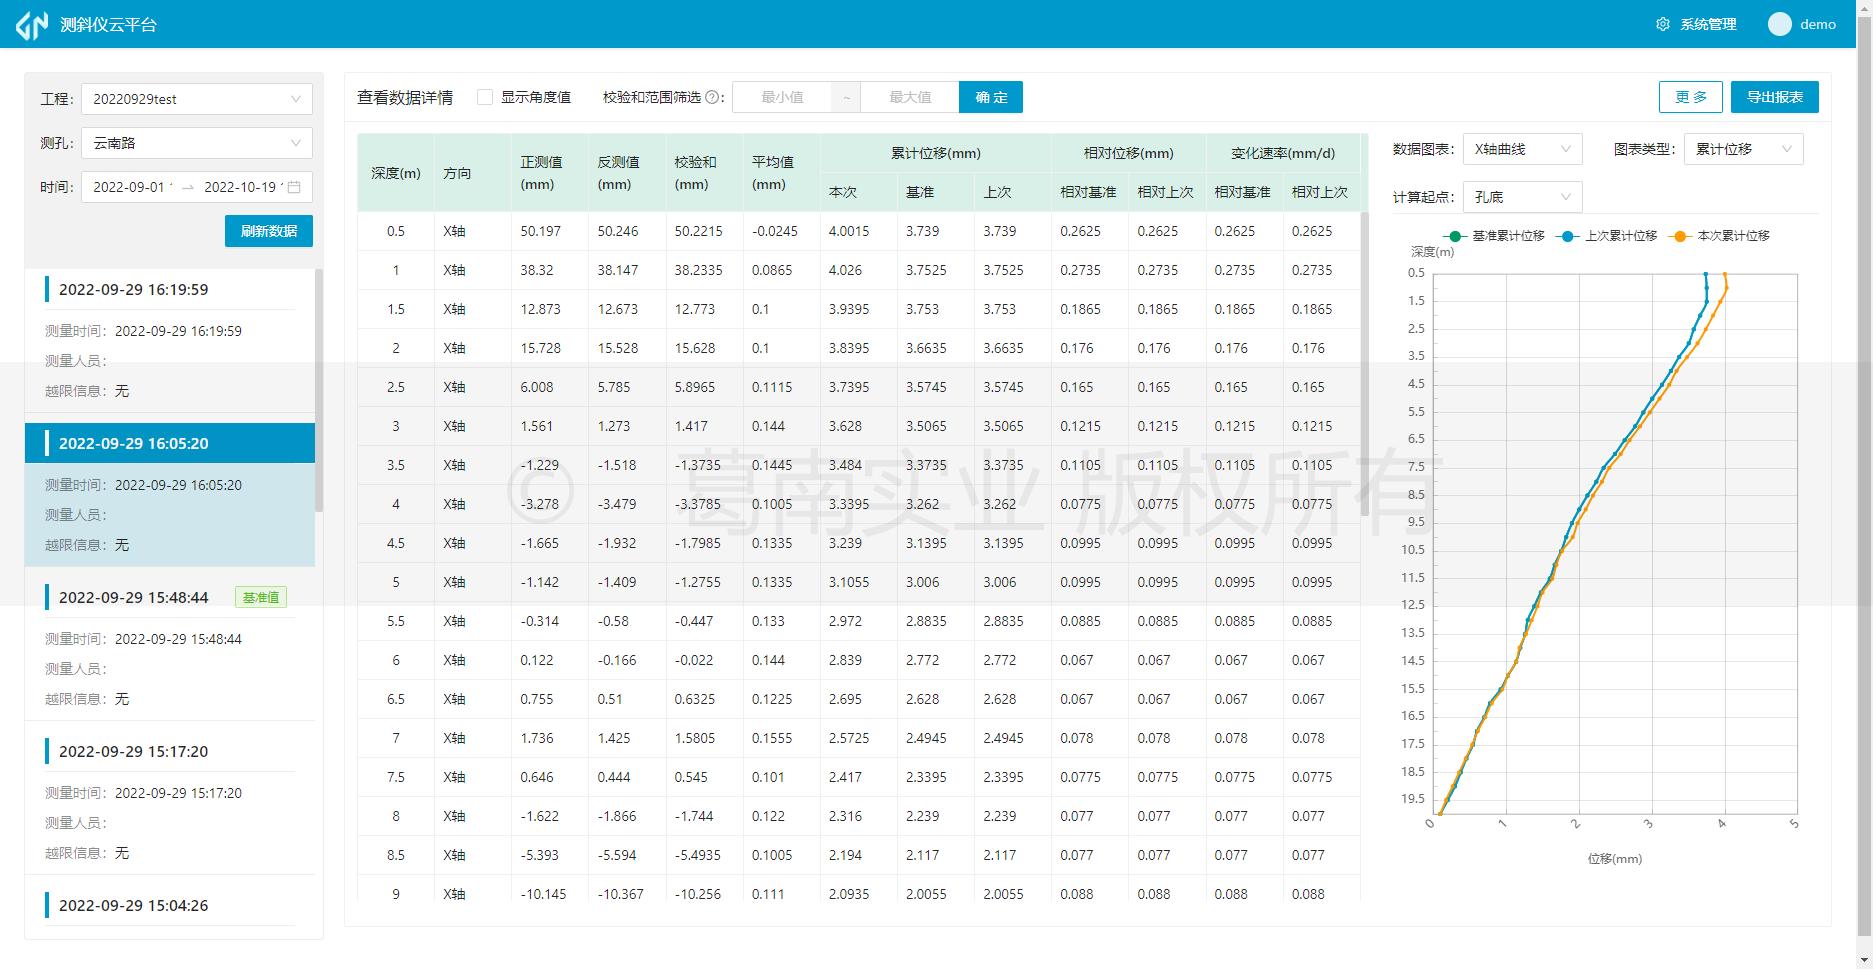Image resolution: width=1873 pixels, height=969 pixels.
Task: Click the 正测值(mm) column header
Action: point(550,173)
